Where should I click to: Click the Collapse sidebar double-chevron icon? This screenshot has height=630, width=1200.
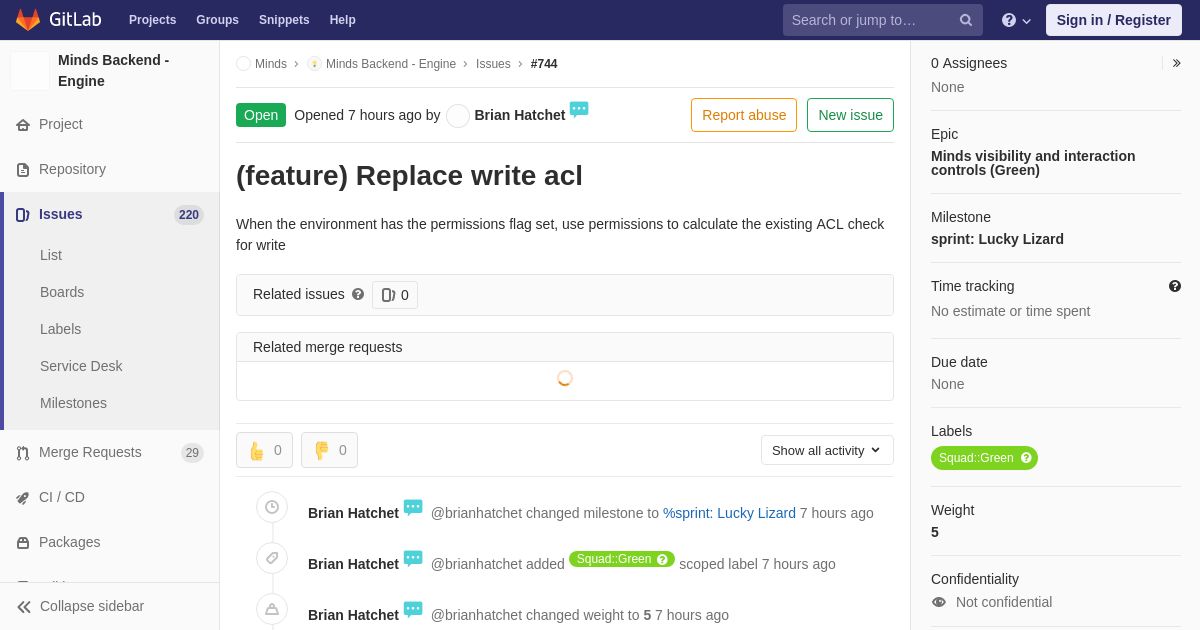pos(24,607)
